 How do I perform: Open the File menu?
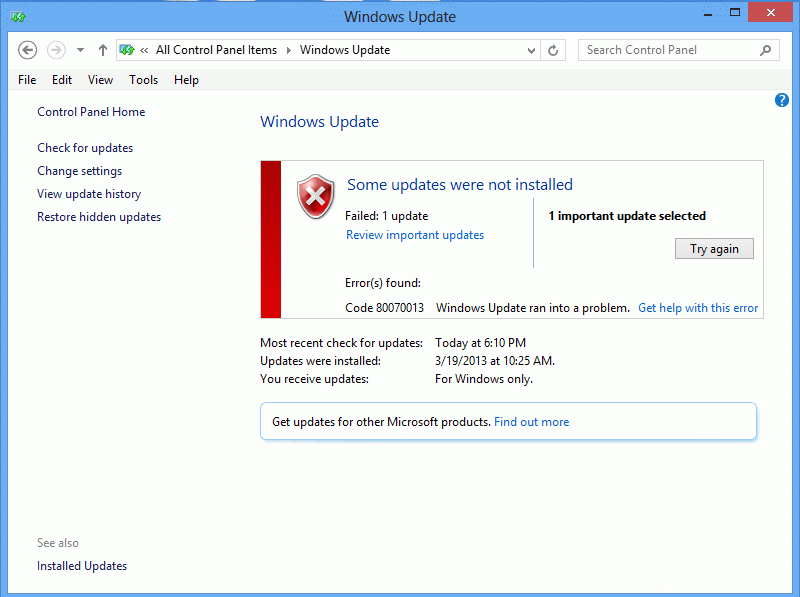[27, 80]
